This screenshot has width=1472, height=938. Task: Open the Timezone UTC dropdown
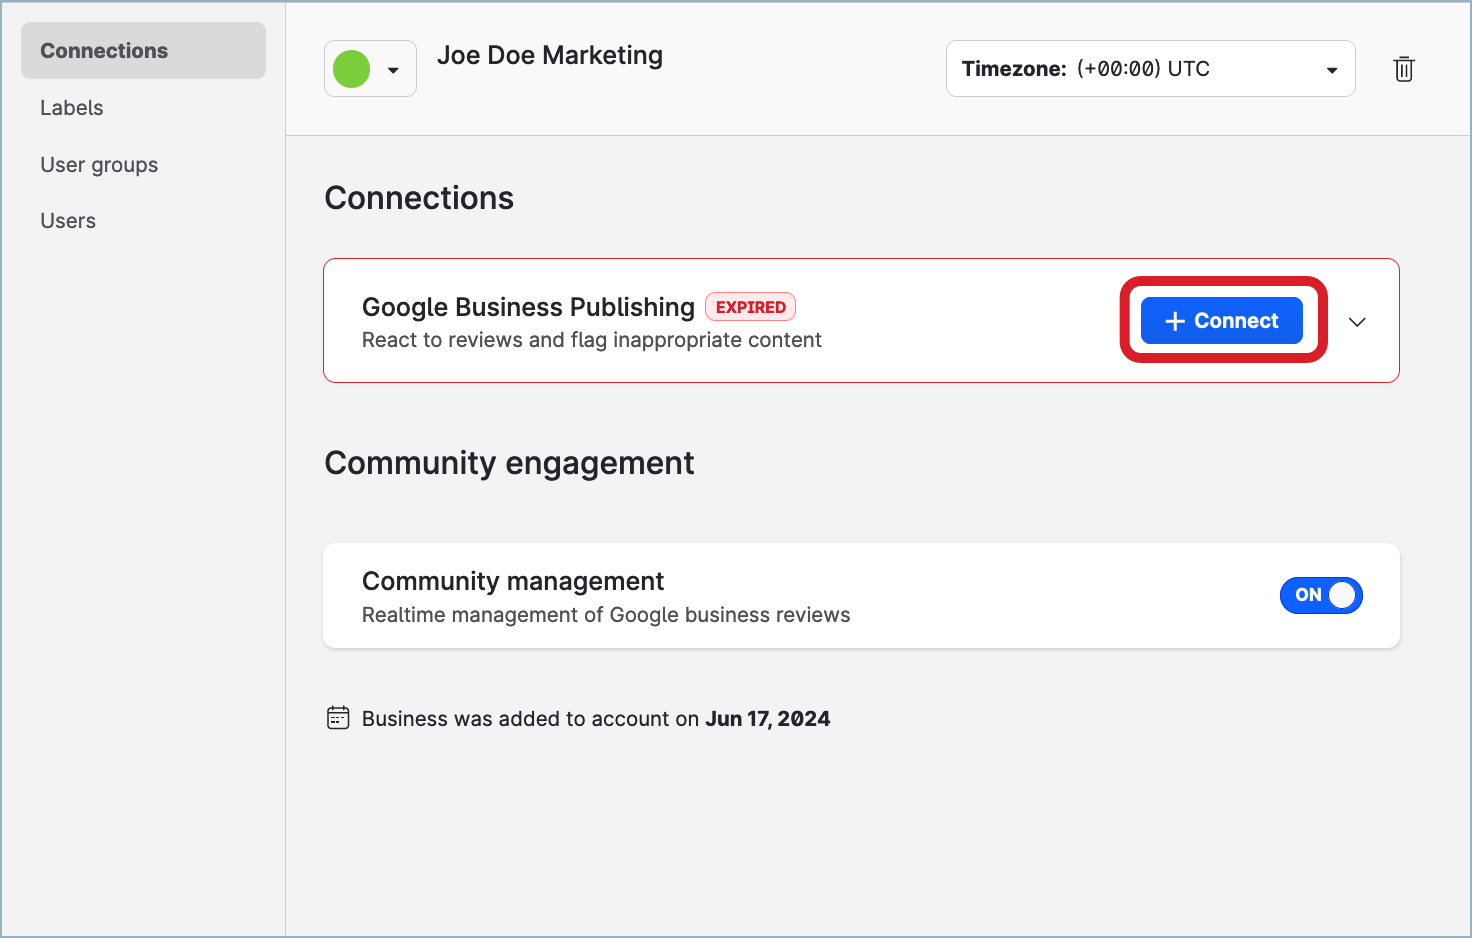(1149, 69)
